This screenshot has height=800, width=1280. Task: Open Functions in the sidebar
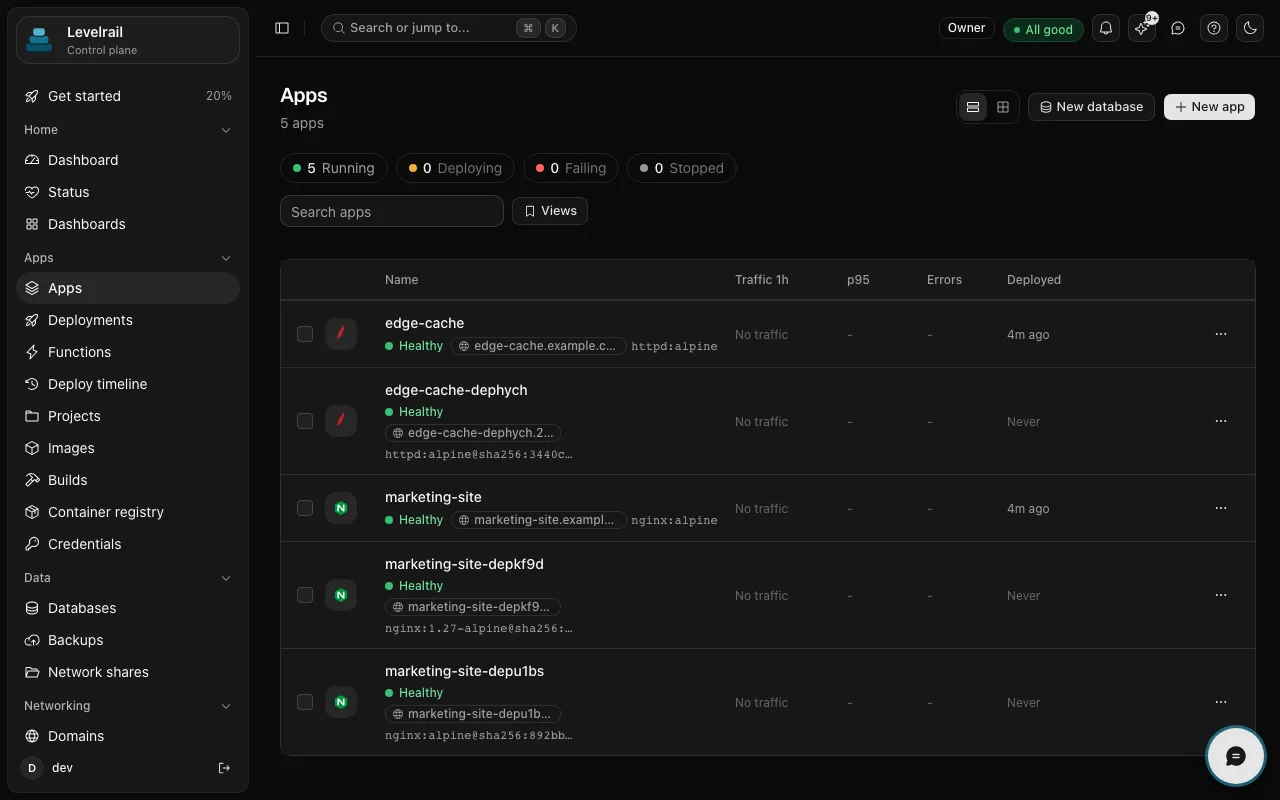click(128, 352)
